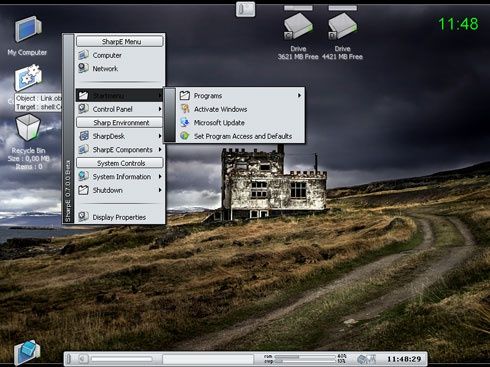Image resolution: width=490 pixels, height=367 pixels.
Task: Click the Sharp Environment section header
Action: [120, 122]
